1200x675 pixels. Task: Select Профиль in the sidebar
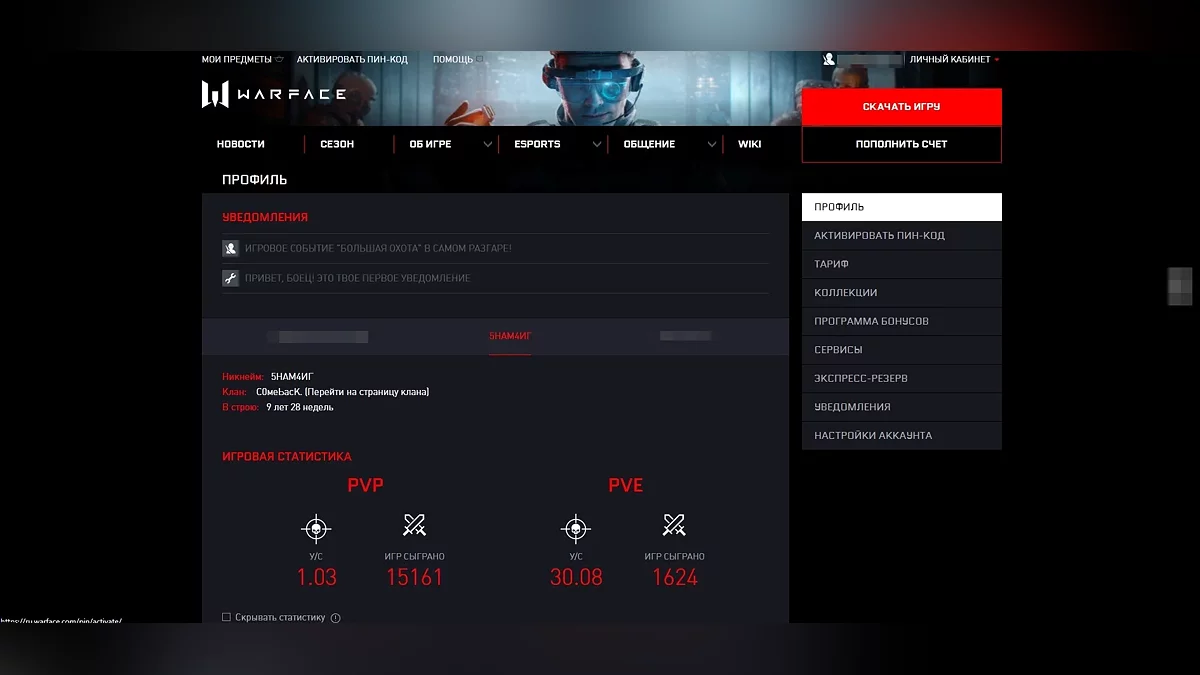click(902, 207)
